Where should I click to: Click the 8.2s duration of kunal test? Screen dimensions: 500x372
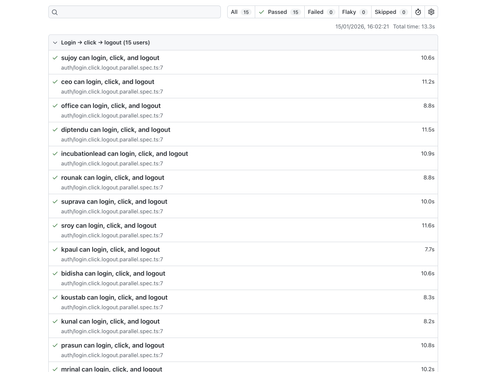tap(429, 322)
